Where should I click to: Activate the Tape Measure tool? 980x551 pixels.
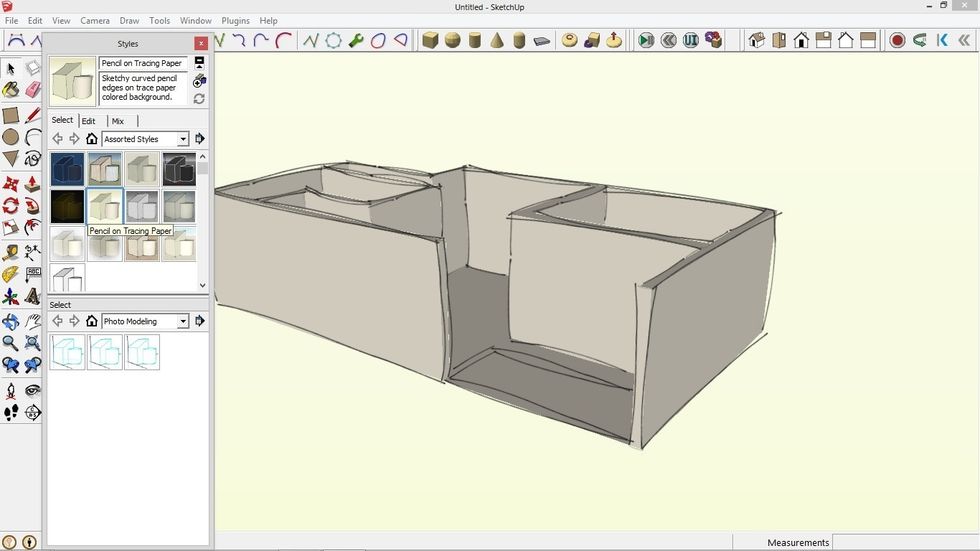(10, 253)
